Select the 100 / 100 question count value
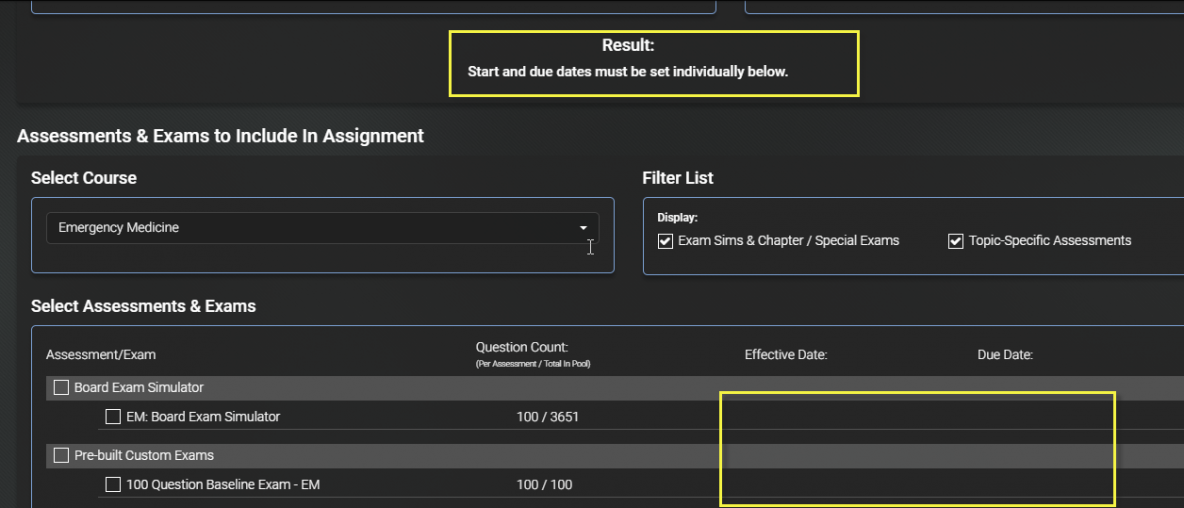Image resolution: width=1184 pixels, height=508 pixels. (x=544, y=485)
